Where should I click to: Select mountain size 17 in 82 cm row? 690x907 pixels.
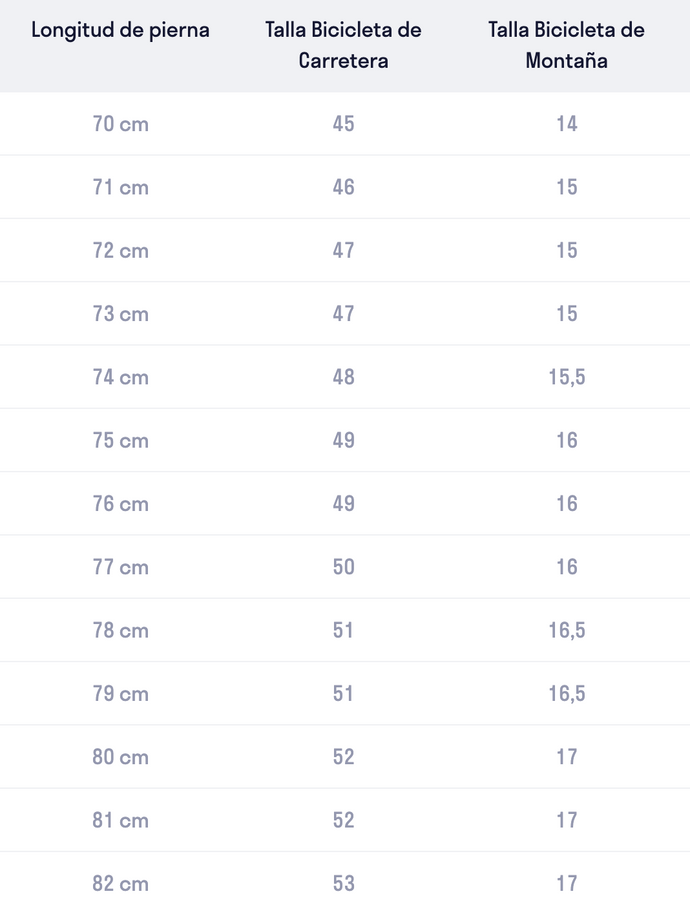567,884
